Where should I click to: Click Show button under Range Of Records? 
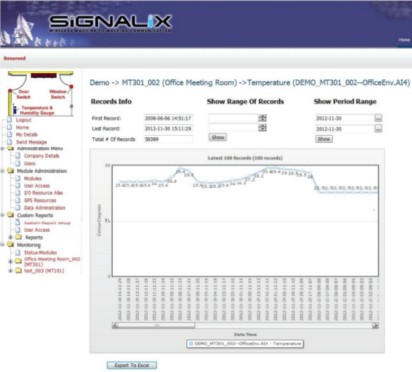(x=218, y=137)
